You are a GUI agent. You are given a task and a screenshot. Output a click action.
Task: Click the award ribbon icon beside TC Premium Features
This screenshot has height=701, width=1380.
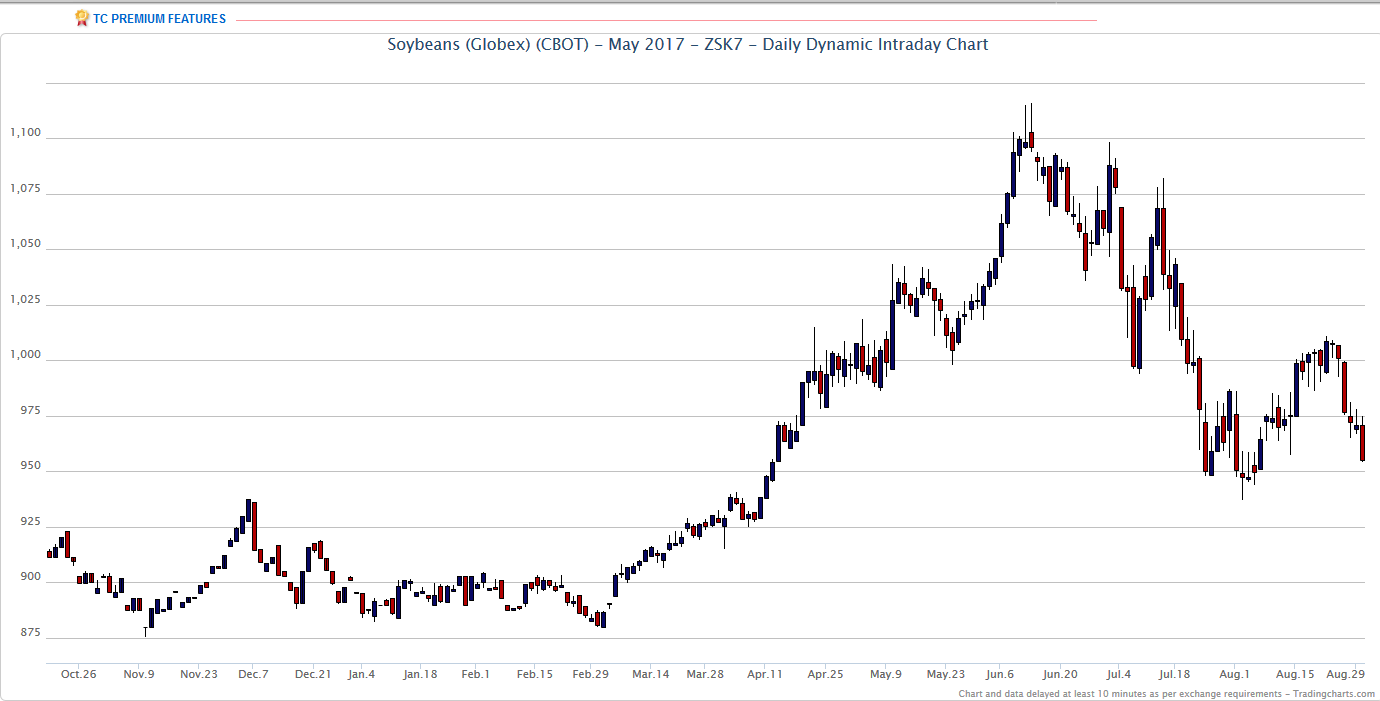[82, 18]
